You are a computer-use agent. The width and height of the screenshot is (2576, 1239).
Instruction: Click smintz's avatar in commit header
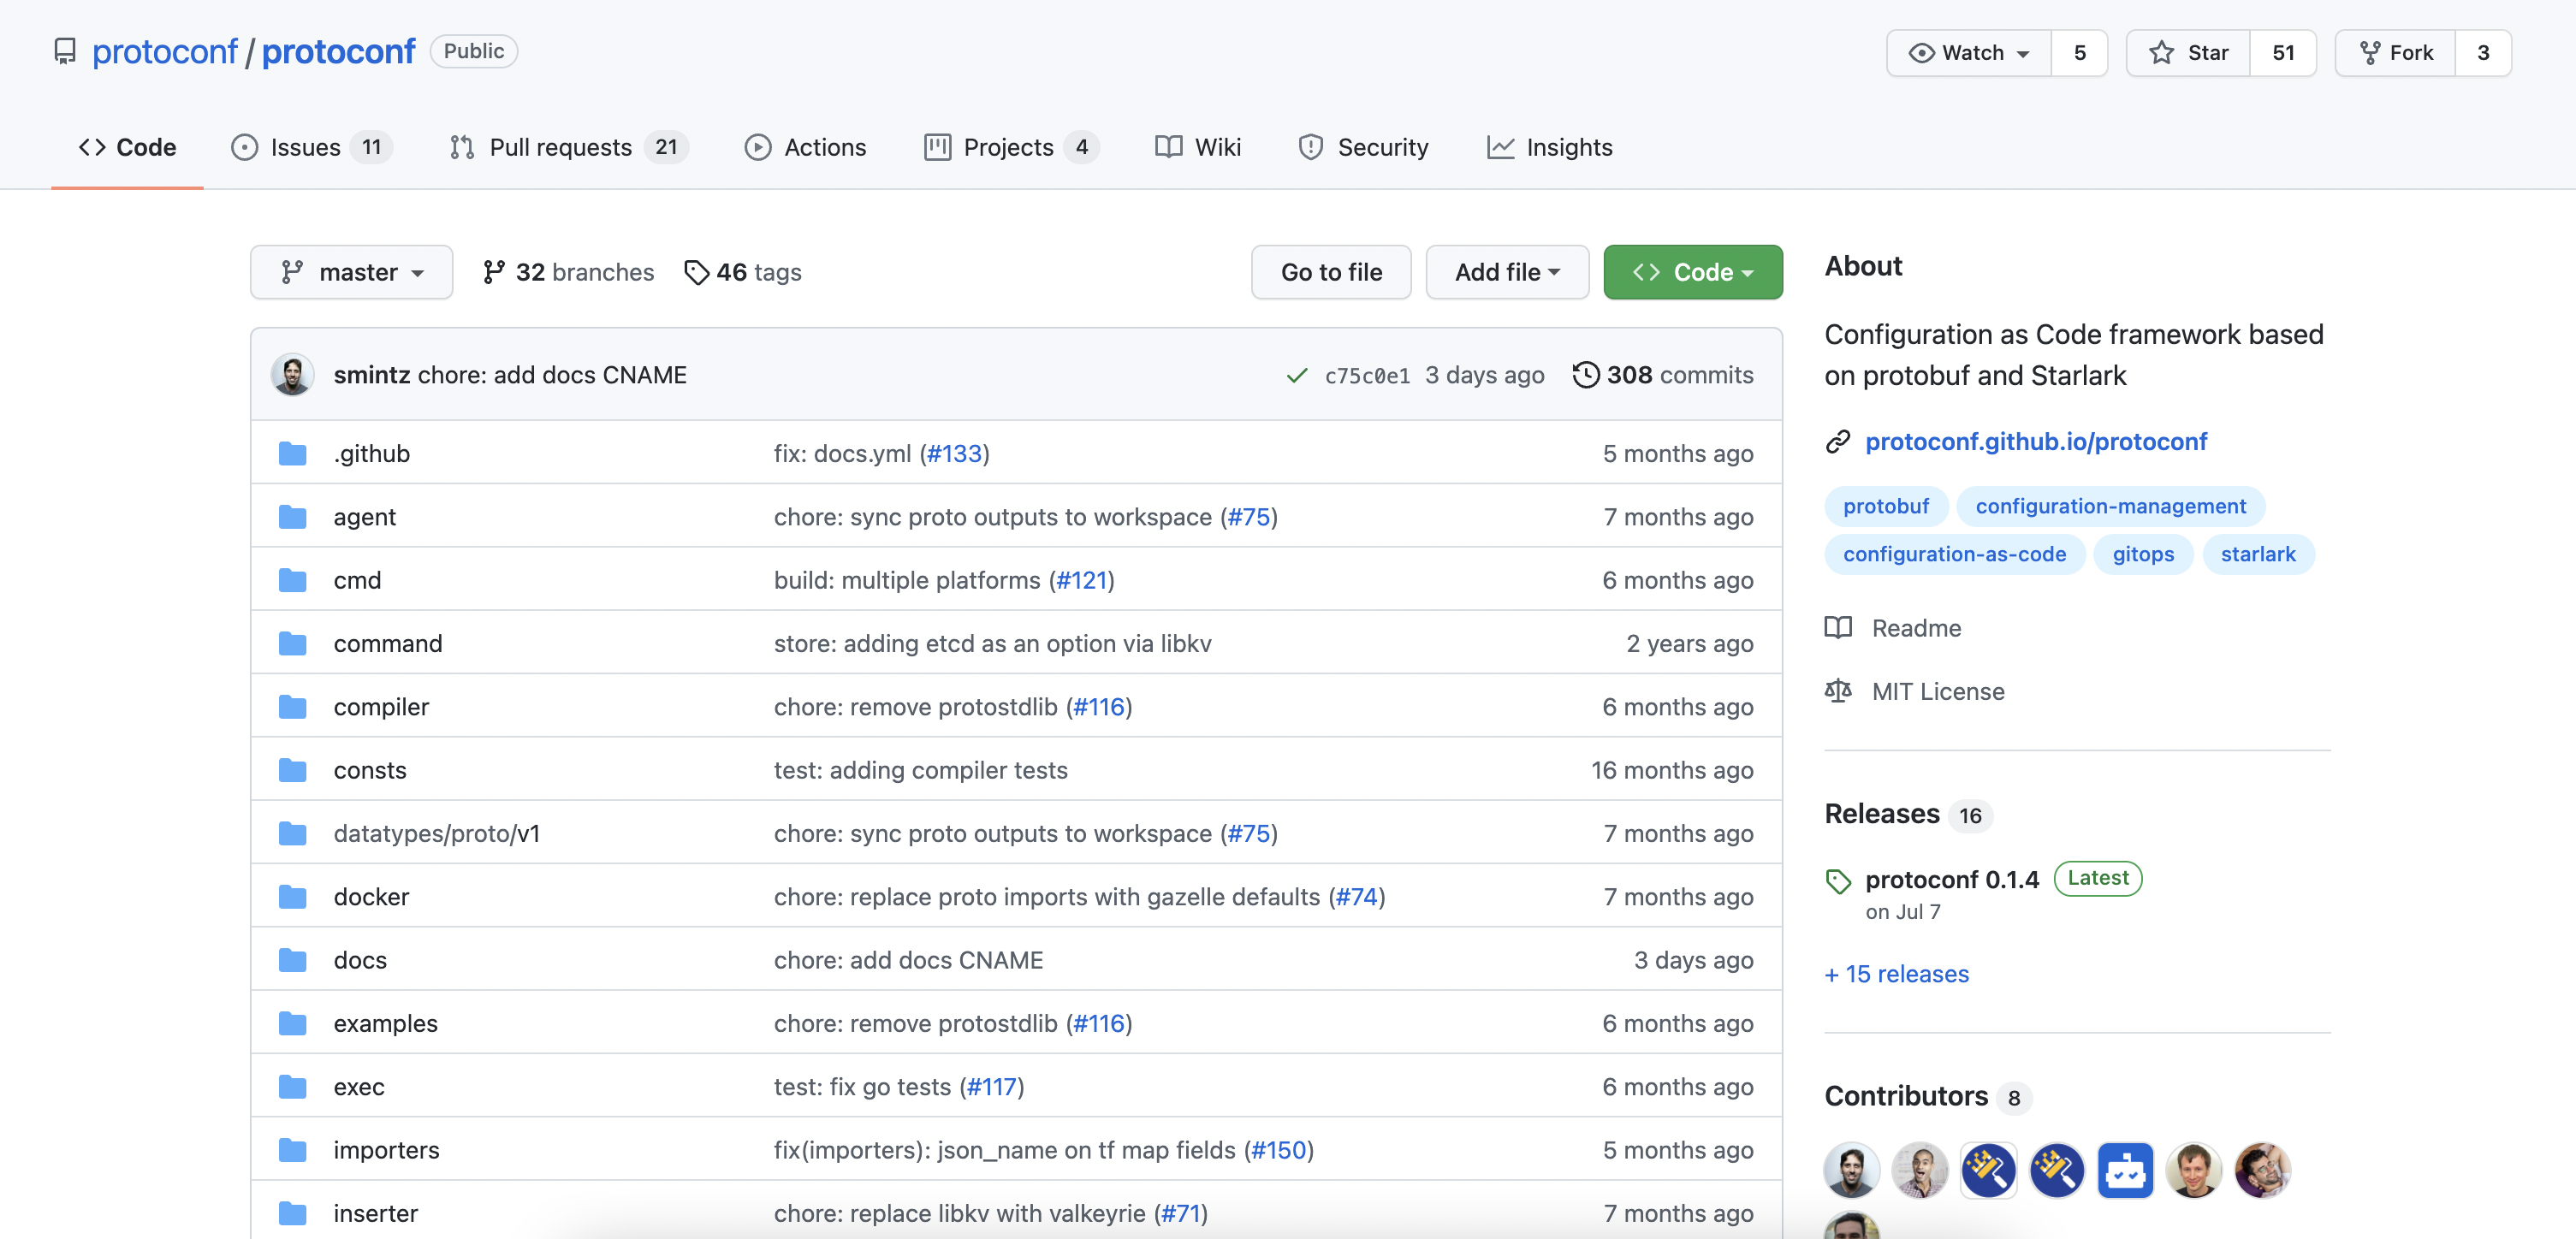(x=292, y=375)
